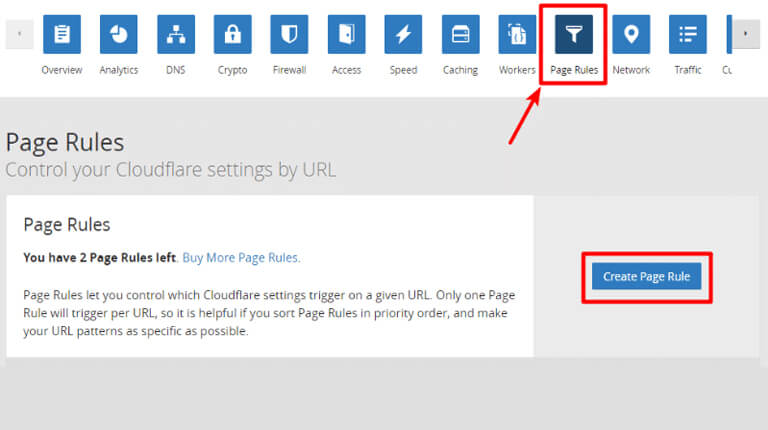The width and height of the screenshot is (768, 430).
Task: Open the Overview section icon
Action: point(62,34)
